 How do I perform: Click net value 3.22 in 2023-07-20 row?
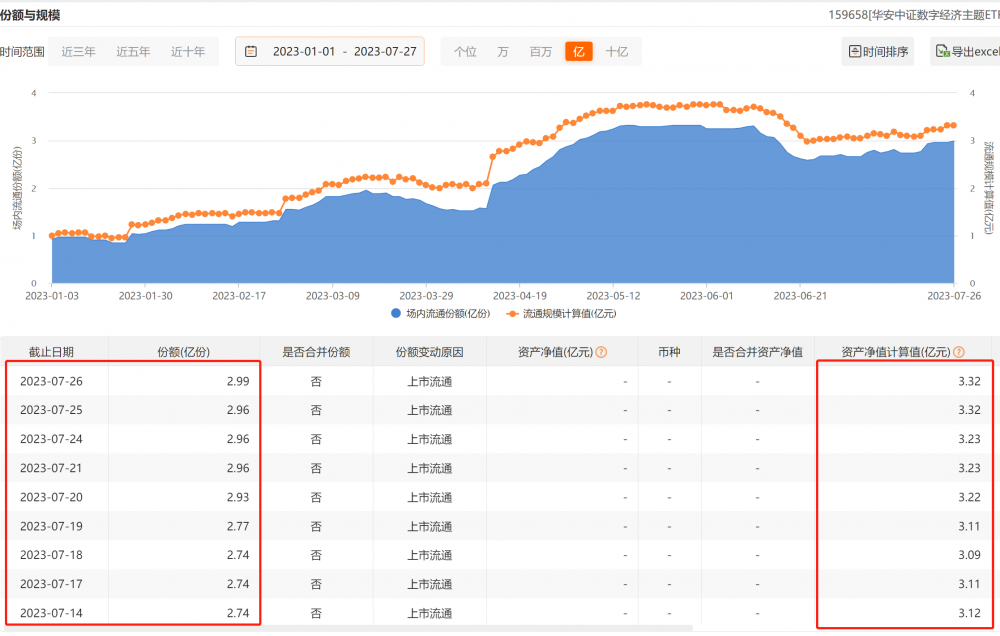point(969,498)
